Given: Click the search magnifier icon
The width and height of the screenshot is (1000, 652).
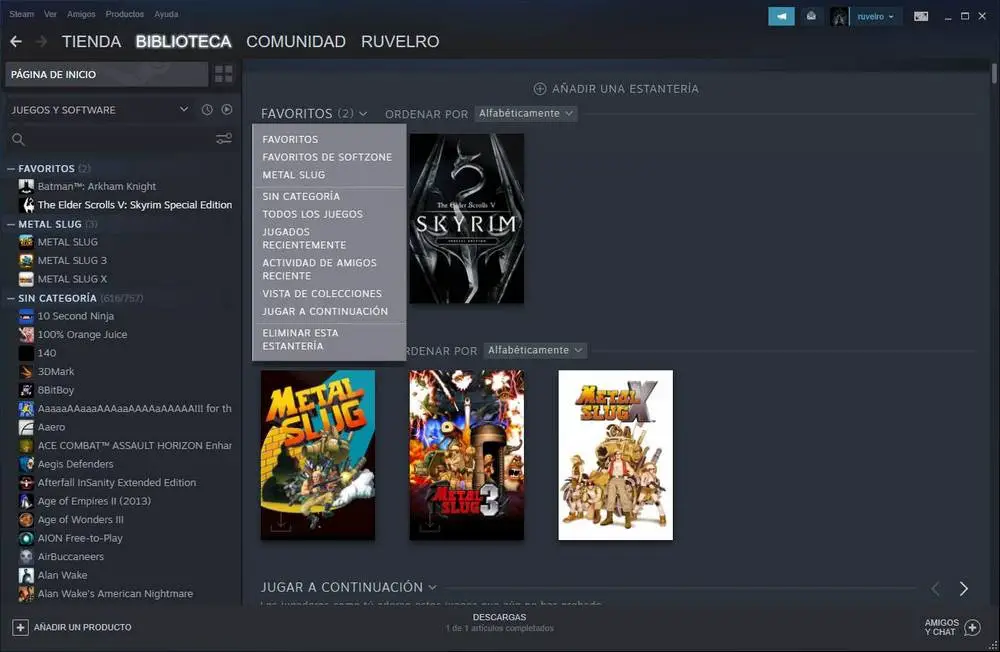Looking at the screenshot, I should tap(18, 139).
